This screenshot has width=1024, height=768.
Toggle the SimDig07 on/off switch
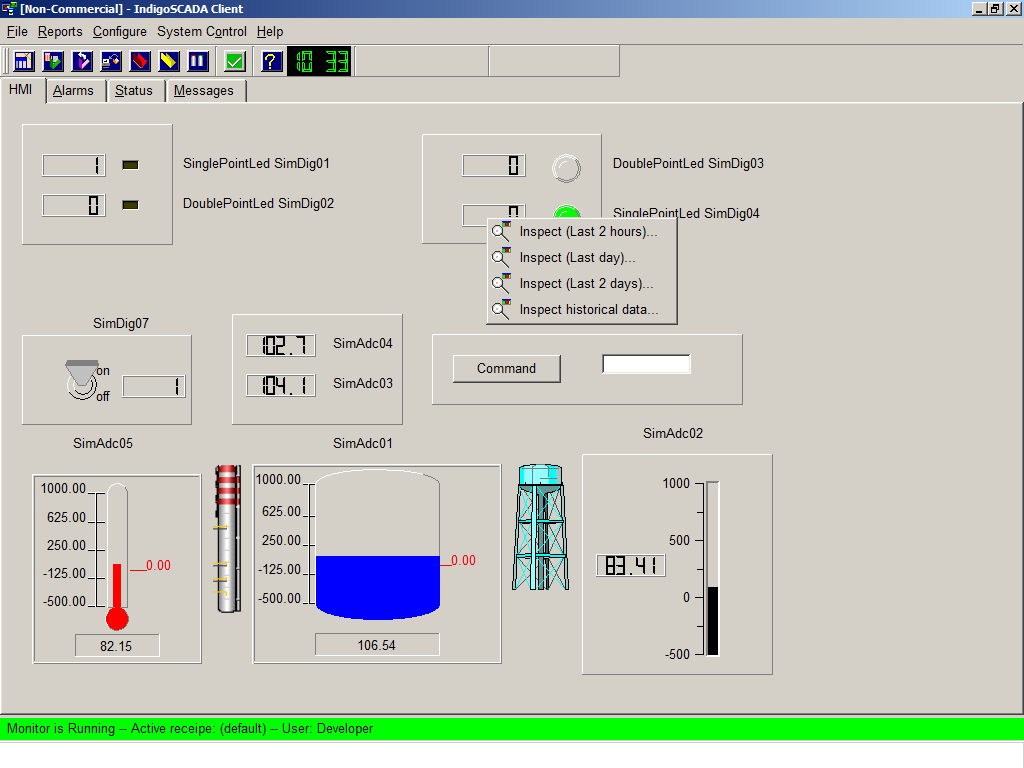click(81, 381)
